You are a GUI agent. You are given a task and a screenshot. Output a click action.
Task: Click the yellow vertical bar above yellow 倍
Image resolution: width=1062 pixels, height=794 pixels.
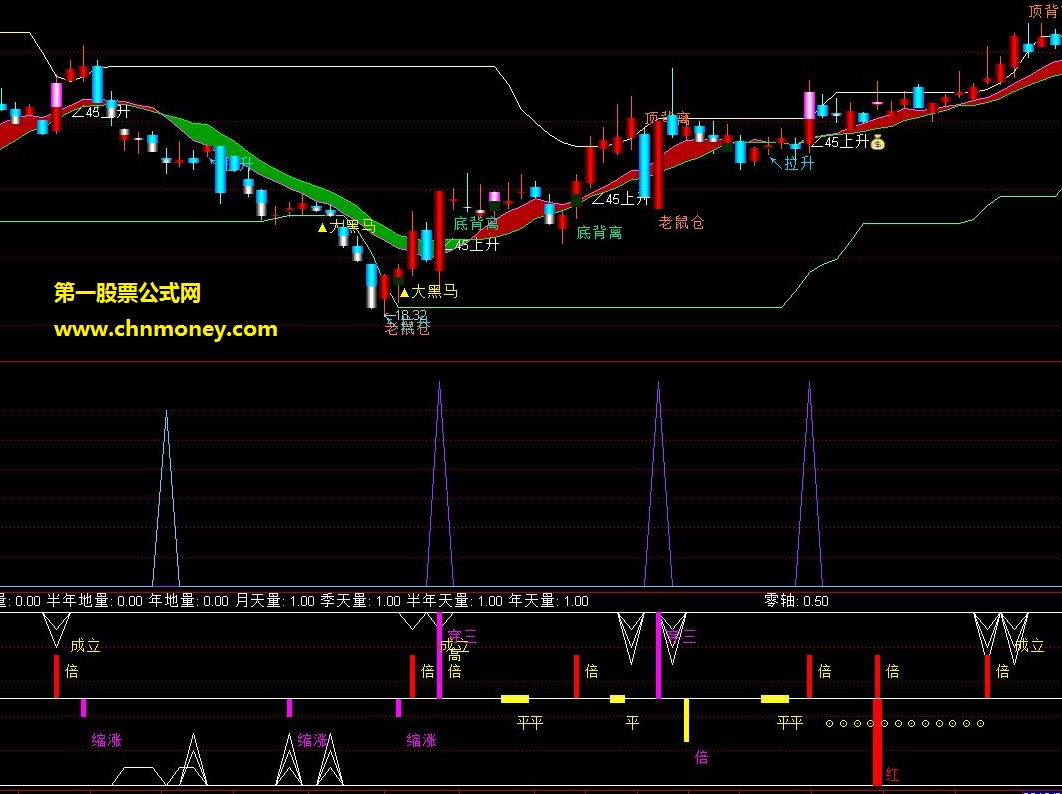point(686,720)
